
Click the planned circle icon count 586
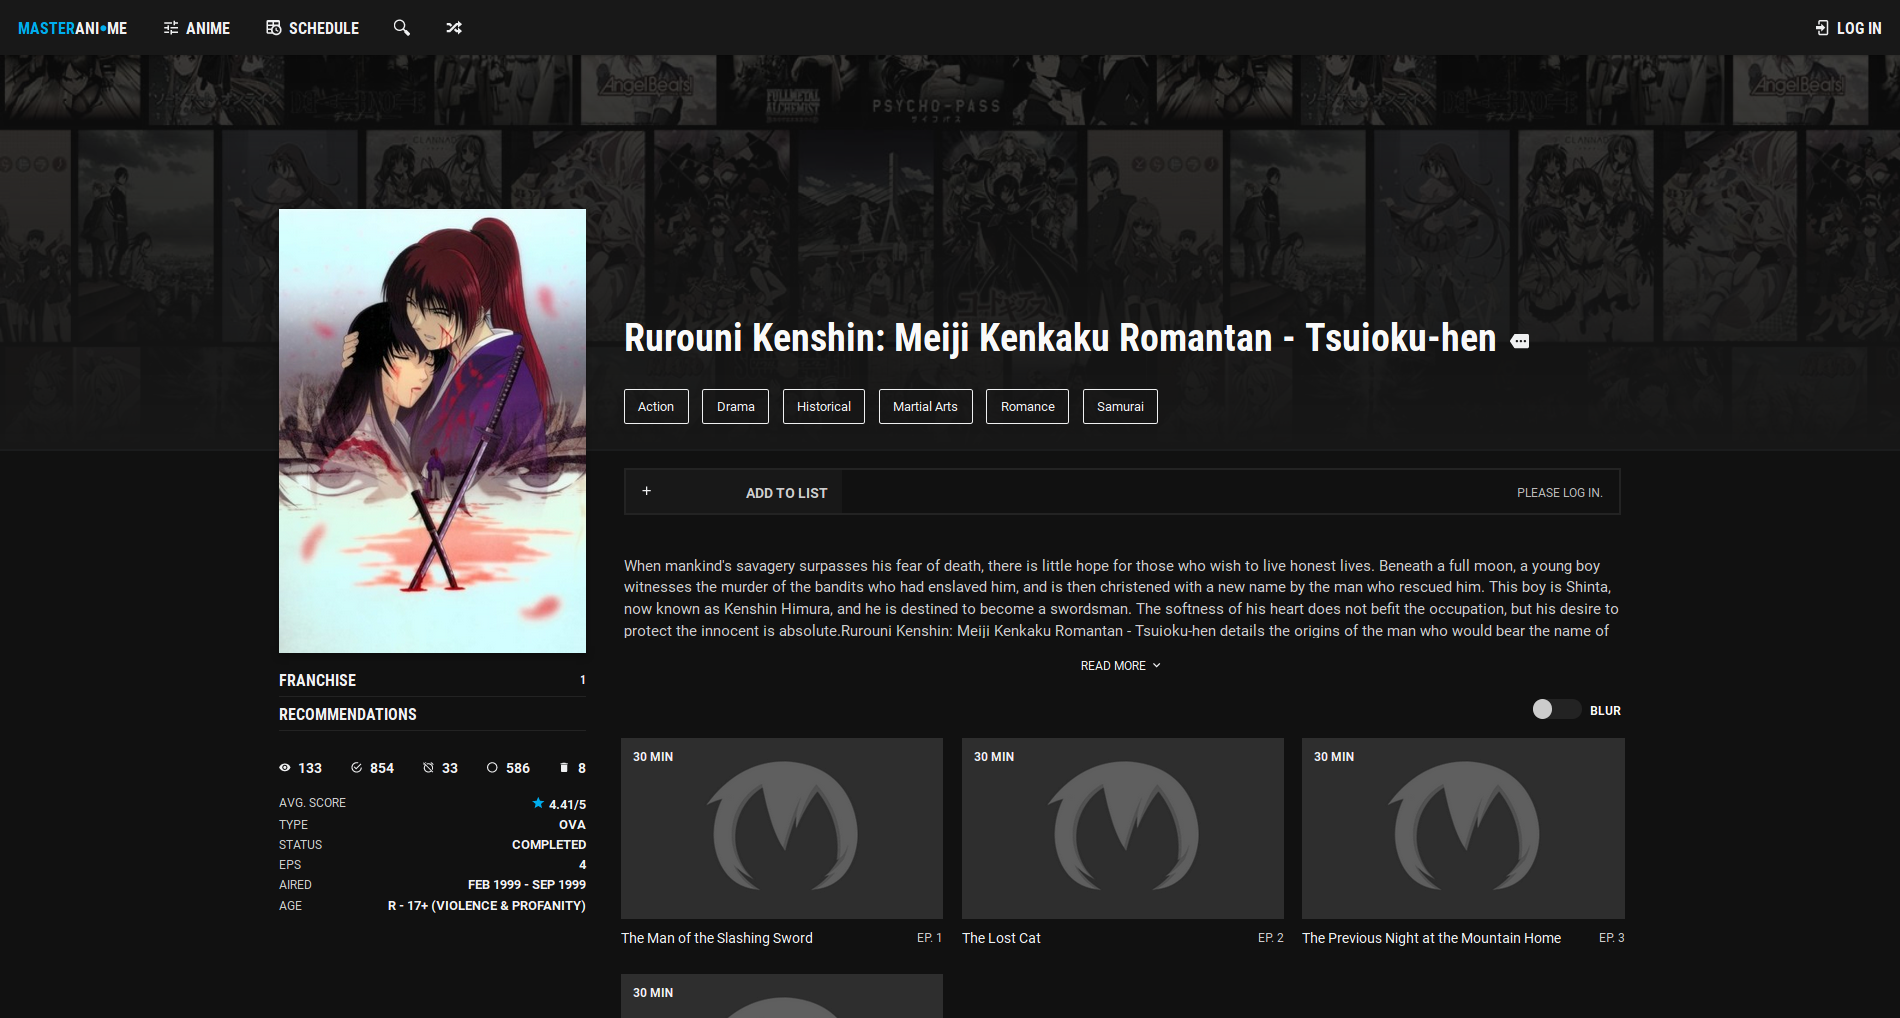click(508, 768)
